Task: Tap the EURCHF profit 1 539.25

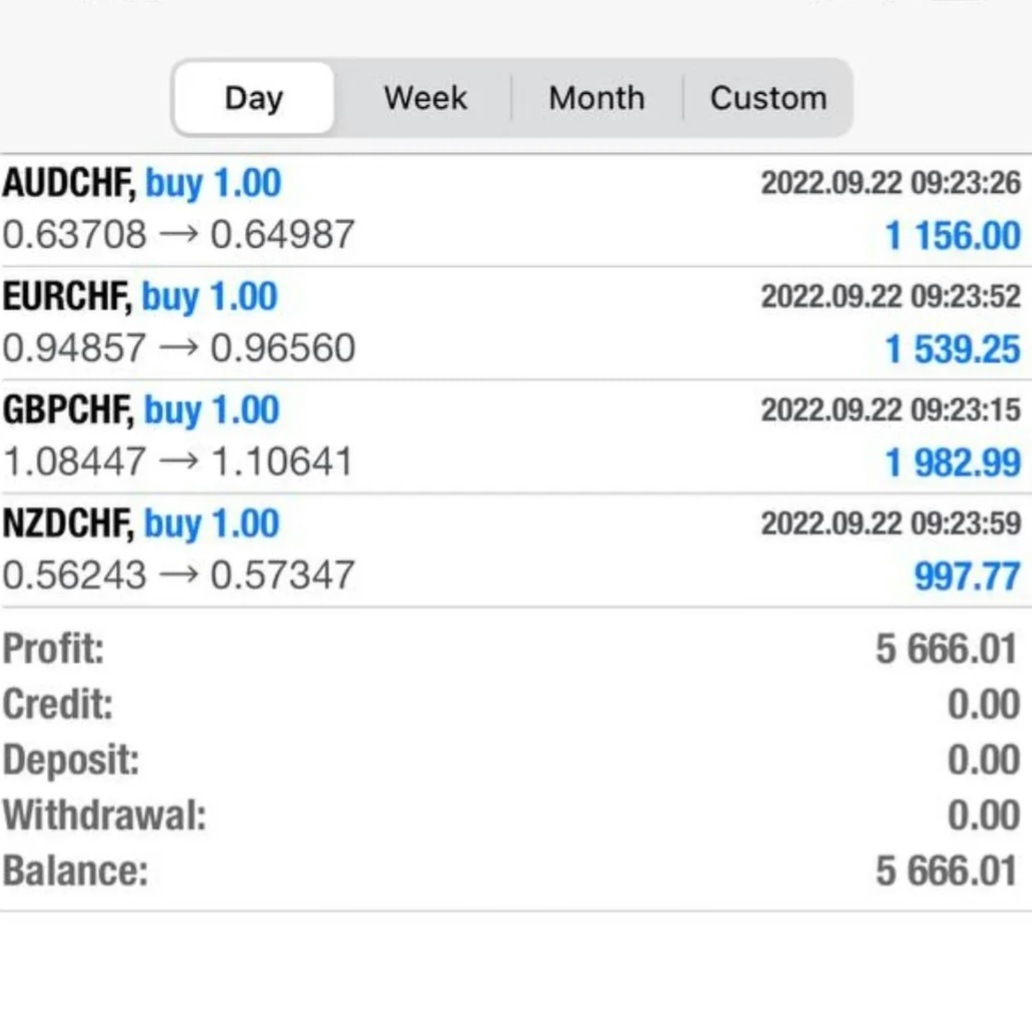Action: [952, 349]
